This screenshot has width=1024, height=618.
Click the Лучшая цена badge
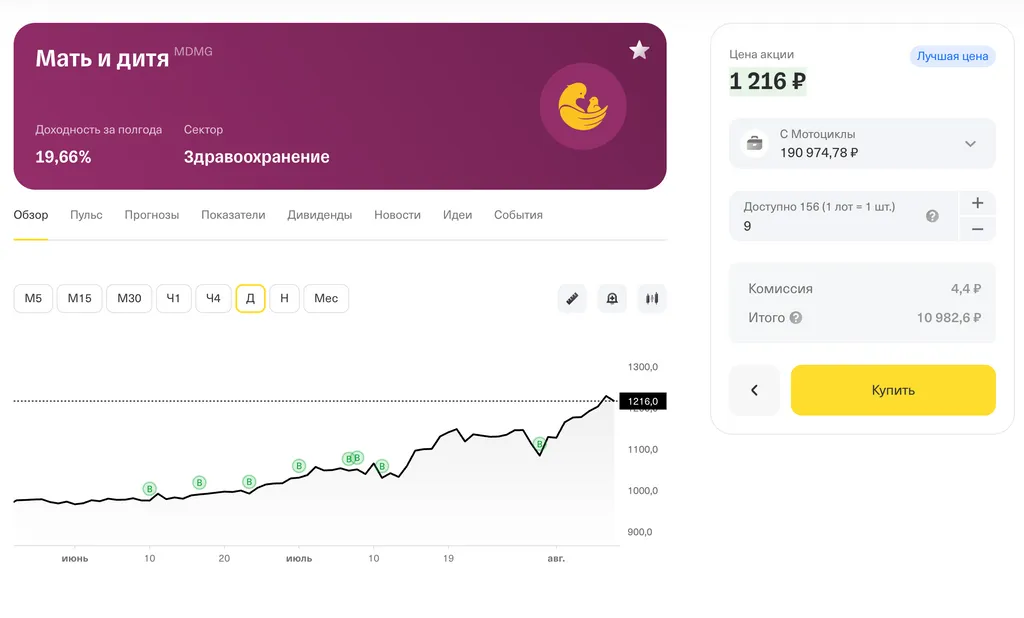952,56
